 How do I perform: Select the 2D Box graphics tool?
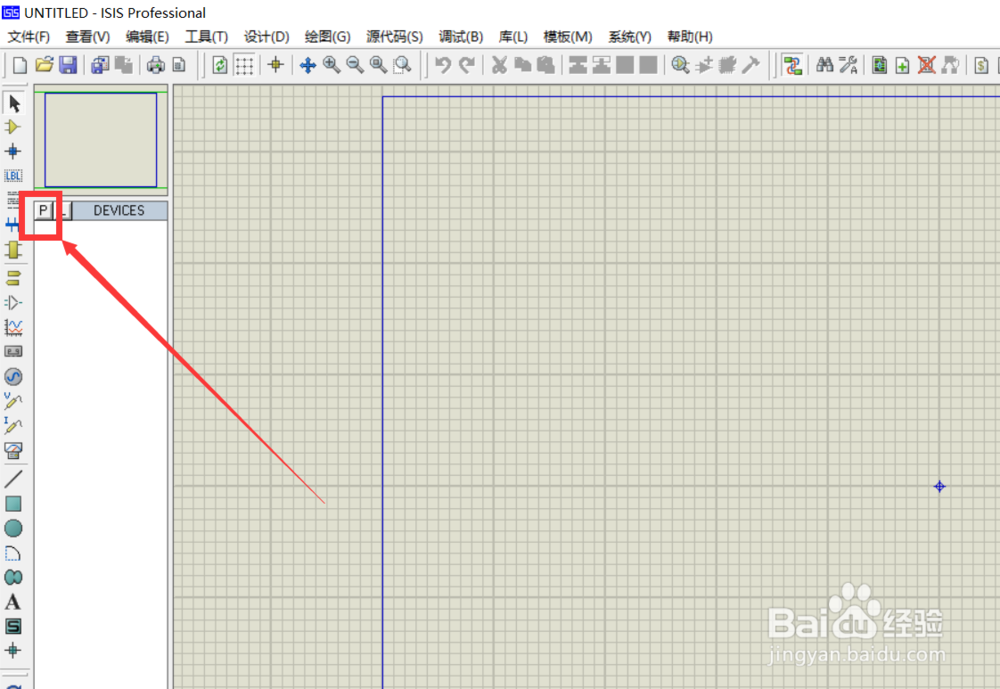point(13,503)
